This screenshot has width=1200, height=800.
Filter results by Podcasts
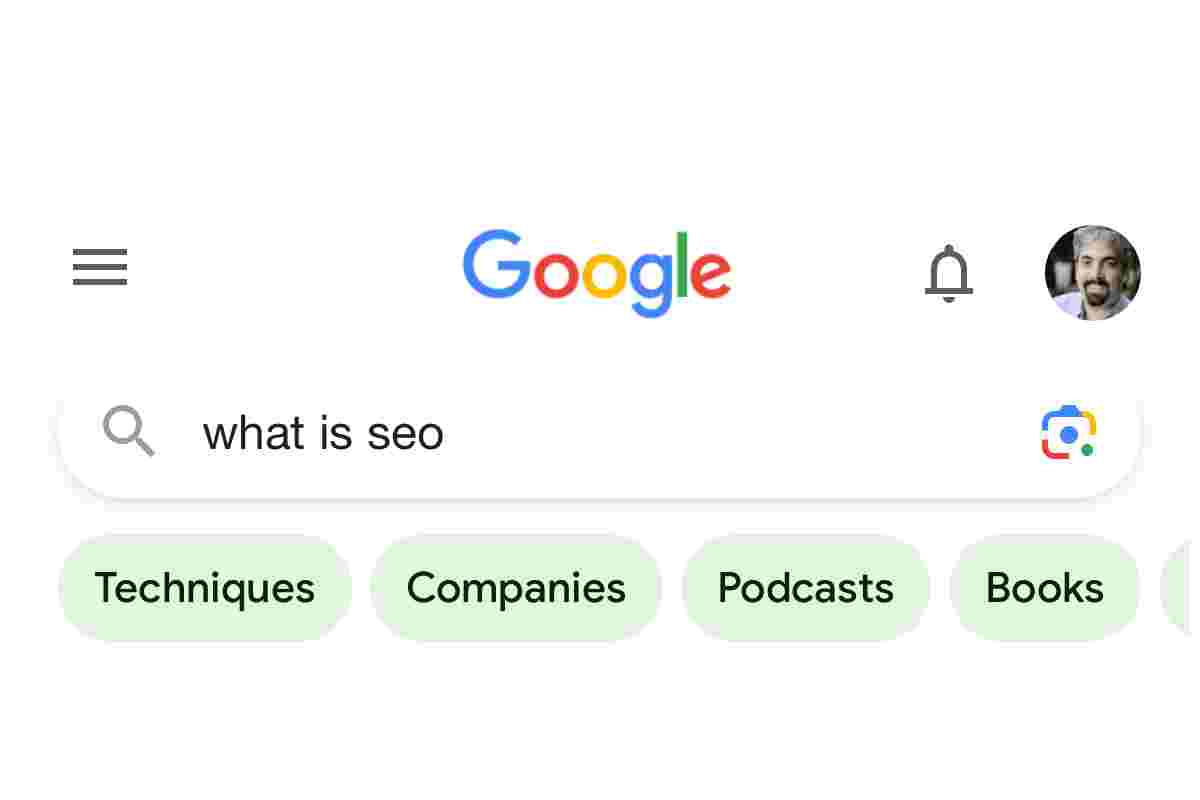(806, 588)
